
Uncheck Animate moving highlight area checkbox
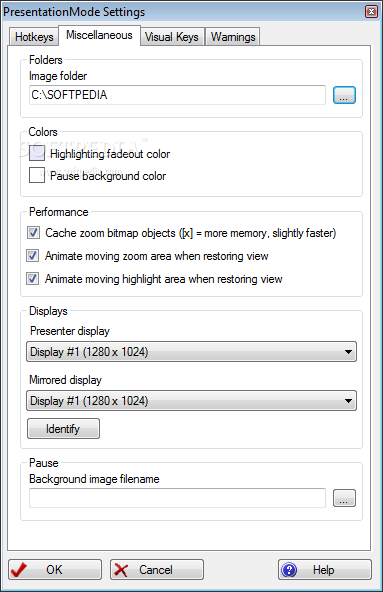point(32,279)
